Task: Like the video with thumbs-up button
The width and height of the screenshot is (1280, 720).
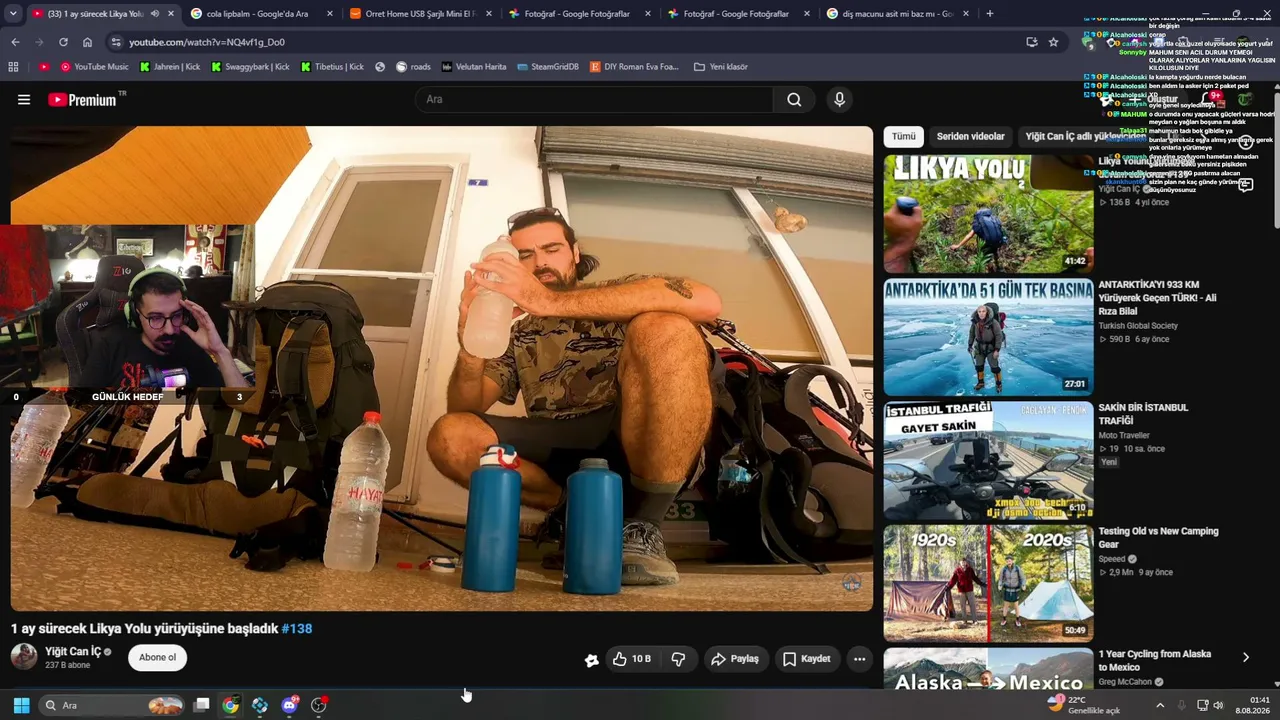Action: [x=632, y=659]
